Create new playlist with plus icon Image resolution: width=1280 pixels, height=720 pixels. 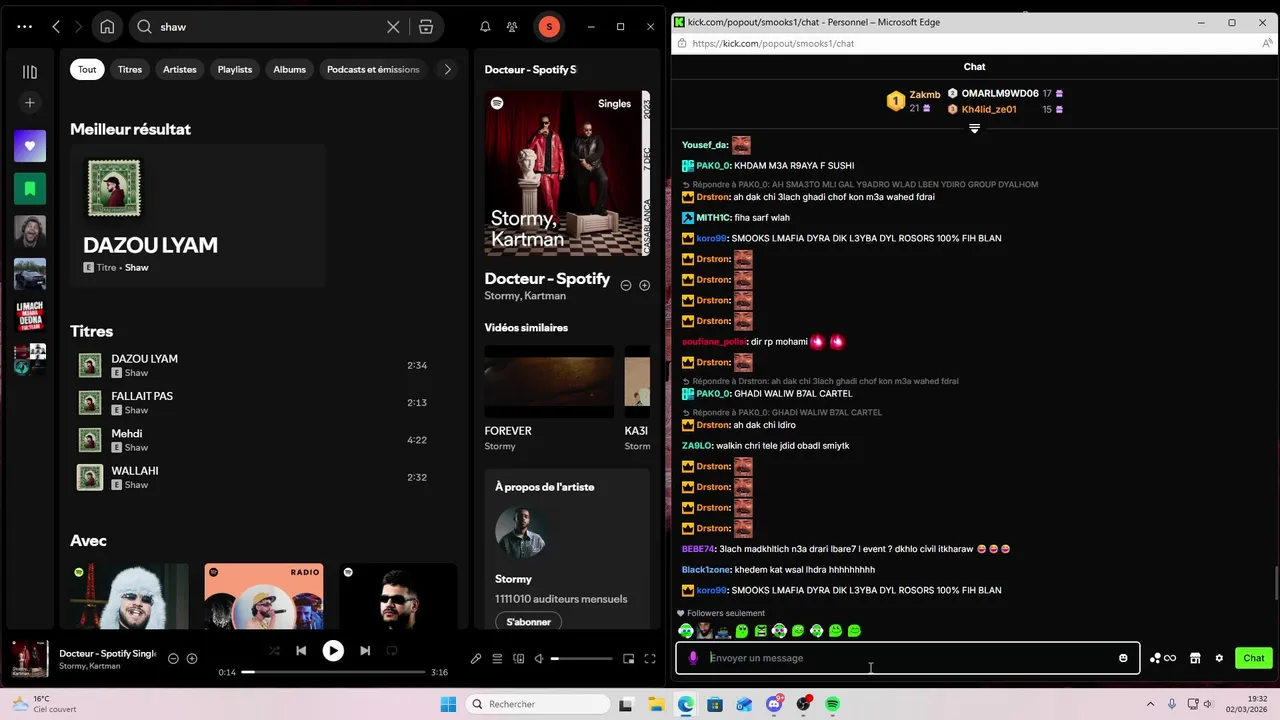pyautogui.click(x=30, y=103)
